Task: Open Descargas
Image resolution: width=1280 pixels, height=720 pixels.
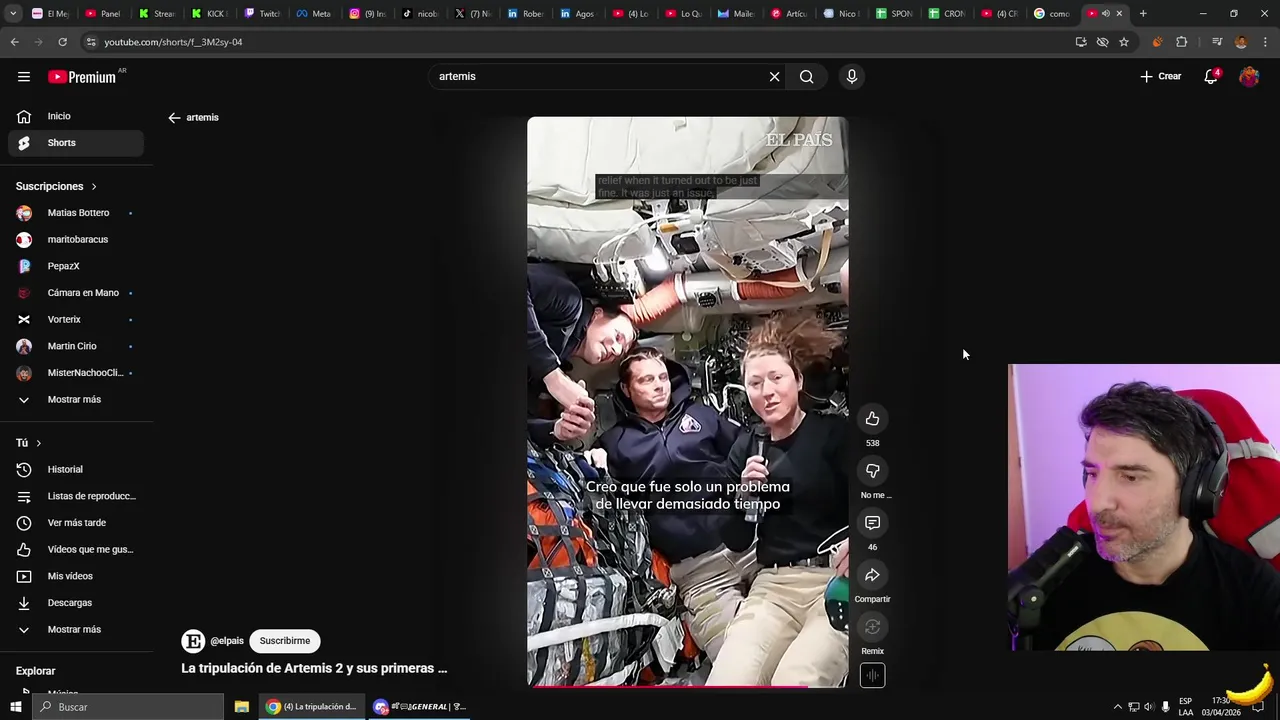Action: click(x=76, y=602)
